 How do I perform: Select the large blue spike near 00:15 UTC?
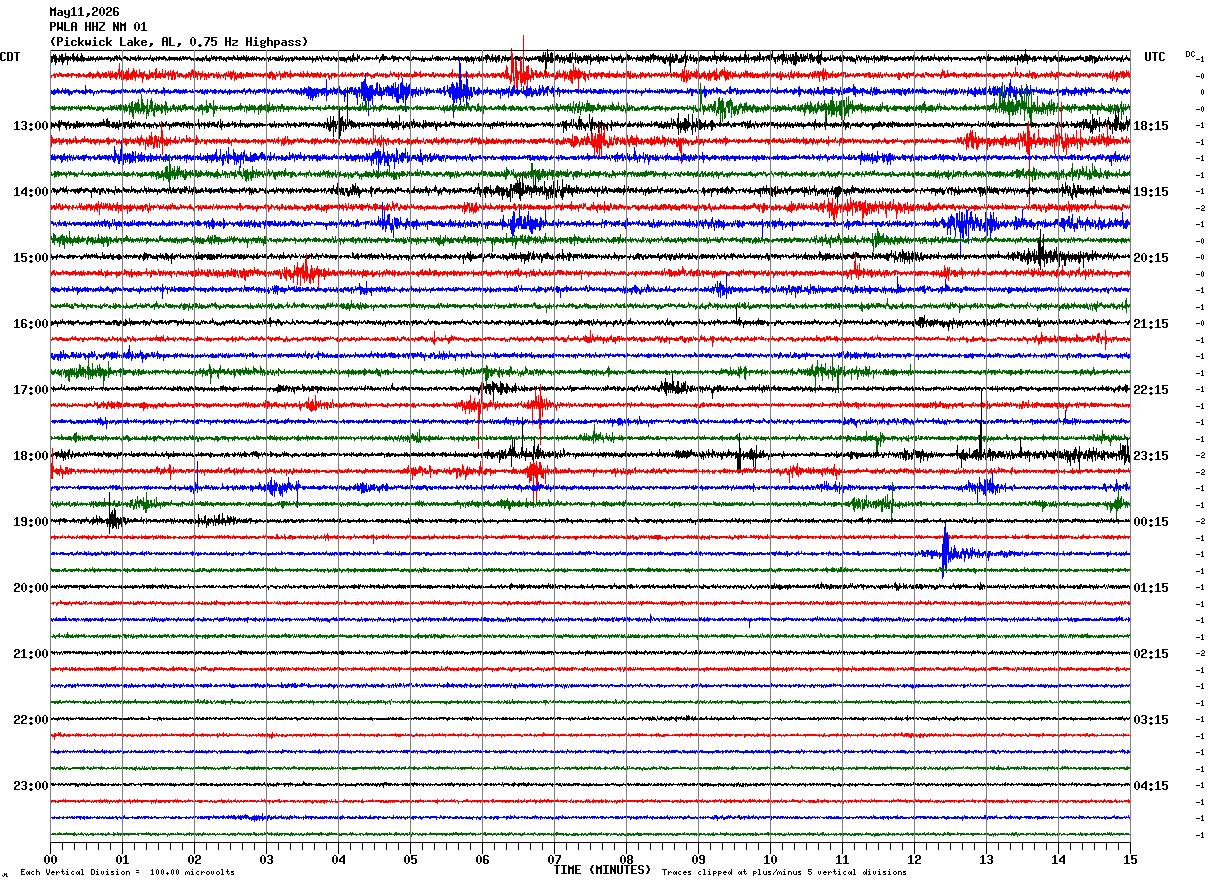(946, 553)
